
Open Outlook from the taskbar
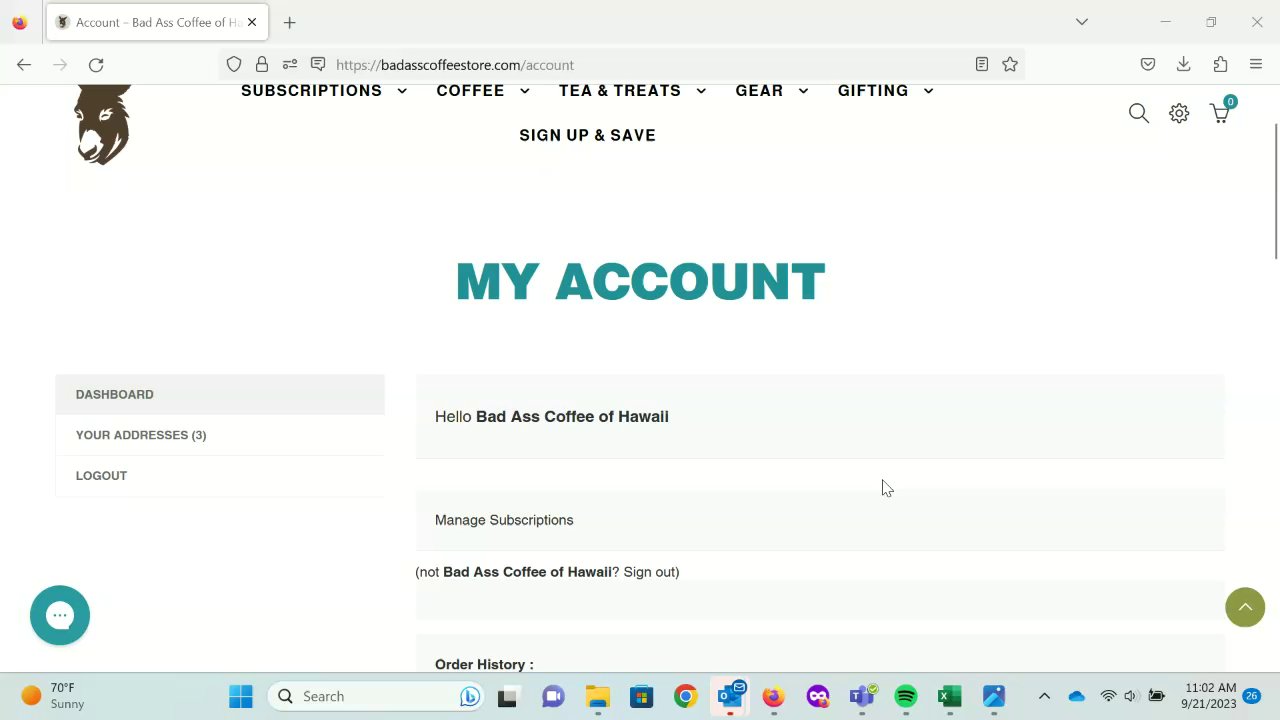(x=730, y=696)
